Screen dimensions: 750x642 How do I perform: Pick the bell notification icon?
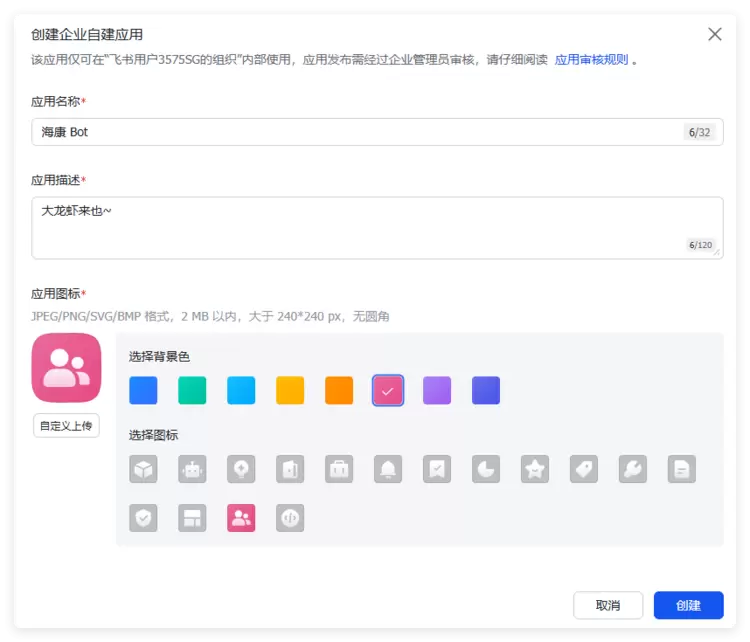pos(388,469)
